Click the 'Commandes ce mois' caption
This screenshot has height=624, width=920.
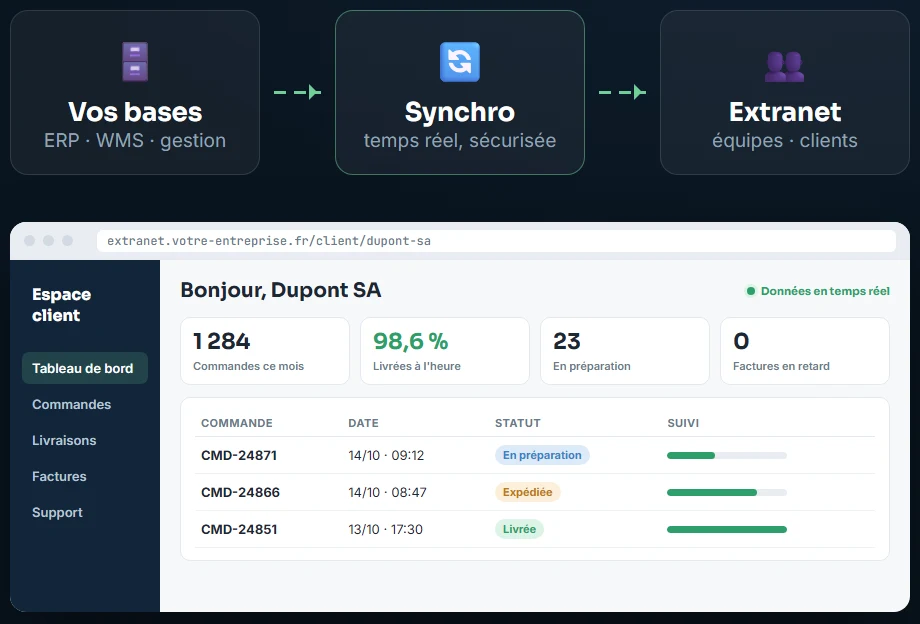pyautogui.click(x=248, y=366)
